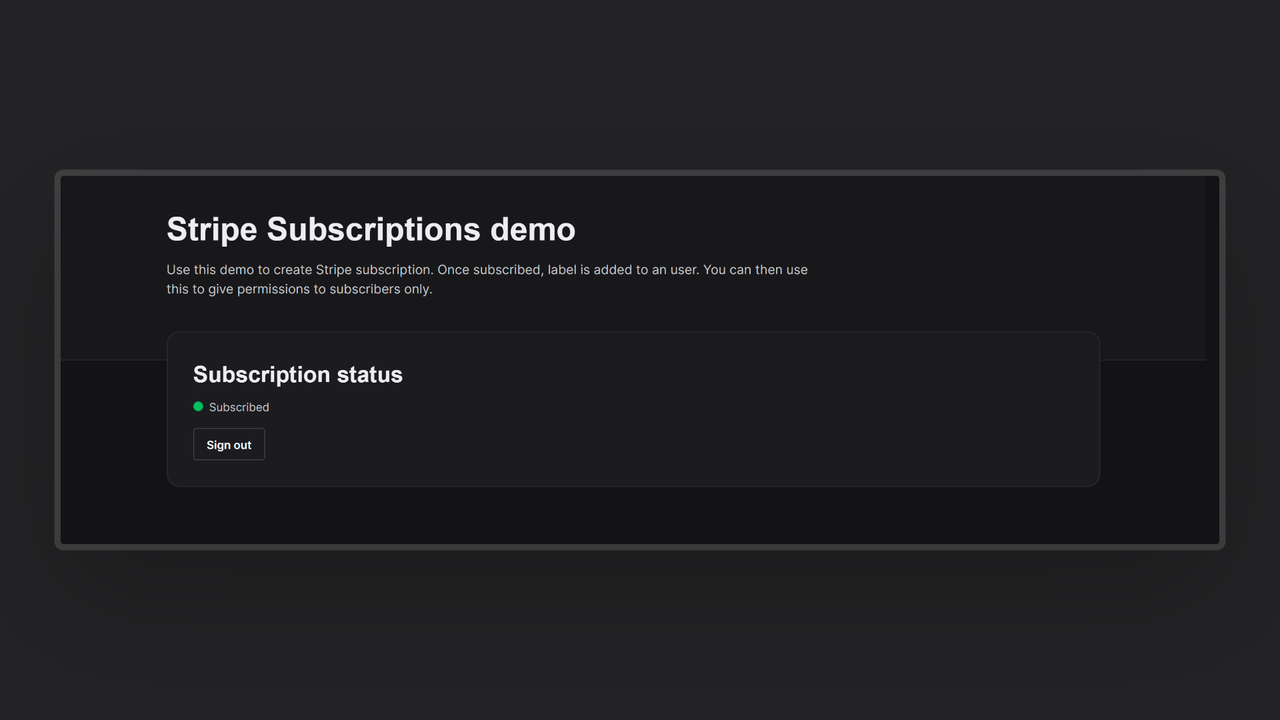Click the 'Subscribed' status text

[x=239, y=407]
